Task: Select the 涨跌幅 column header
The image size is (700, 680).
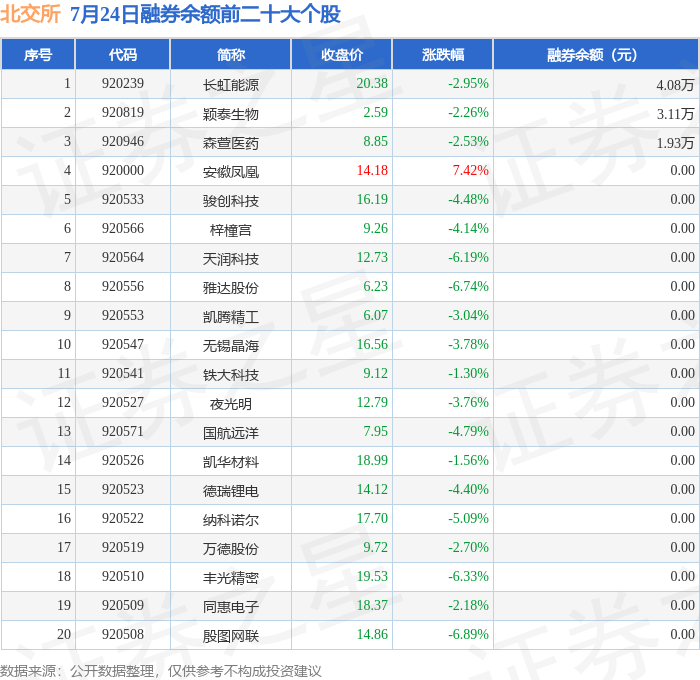Action: [443, 54]
